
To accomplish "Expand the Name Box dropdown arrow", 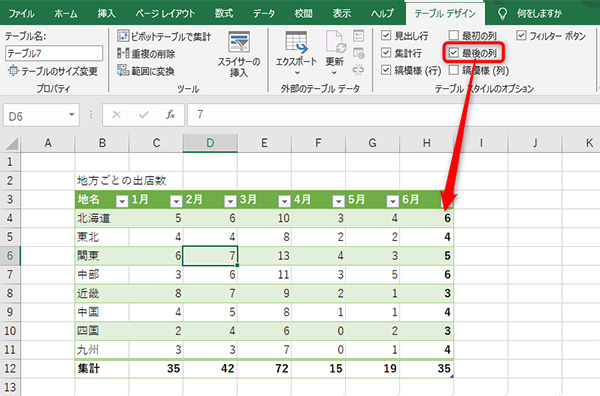I will pos(72,115).
